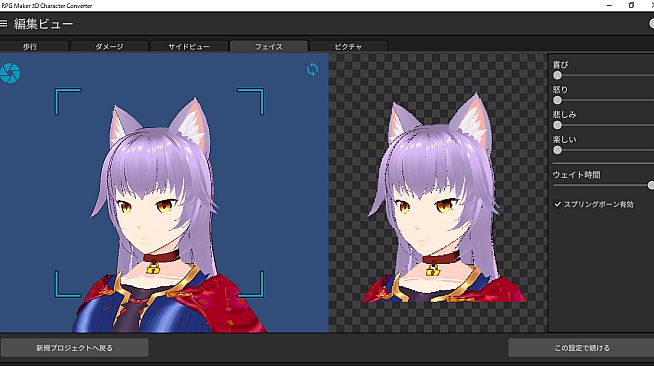This screenshot has height=366, width=654.
Task: Minimize the RPG Maker 3D Character Converter window
Action: (609, 5)
